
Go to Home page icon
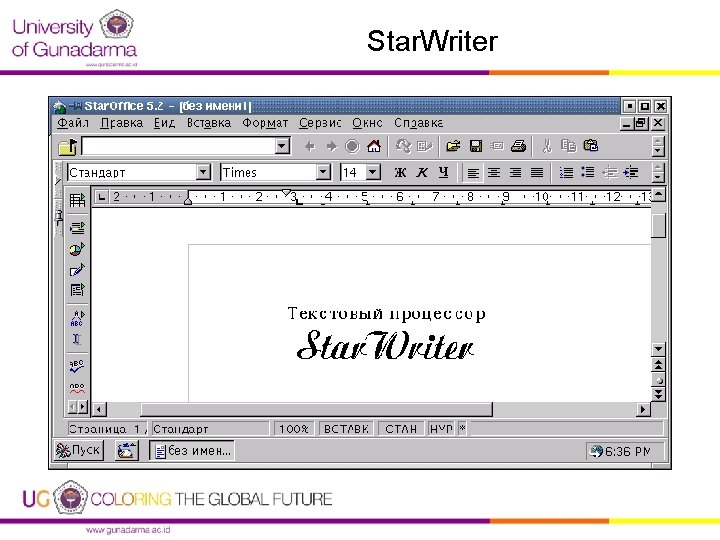pyautogui.click(x=374, y=146)
